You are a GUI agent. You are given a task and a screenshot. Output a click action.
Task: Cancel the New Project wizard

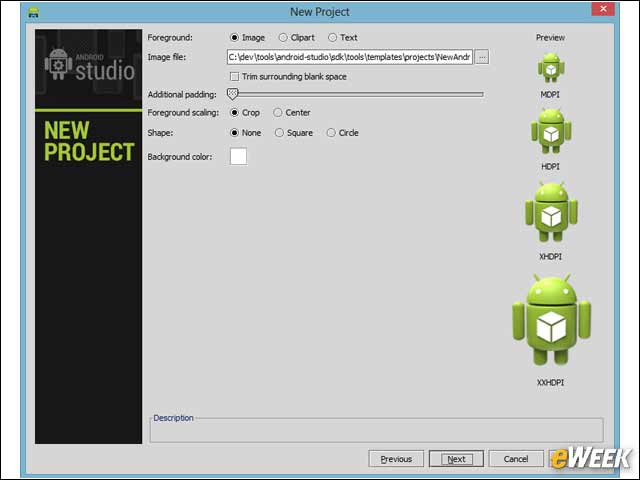[516, 459]
